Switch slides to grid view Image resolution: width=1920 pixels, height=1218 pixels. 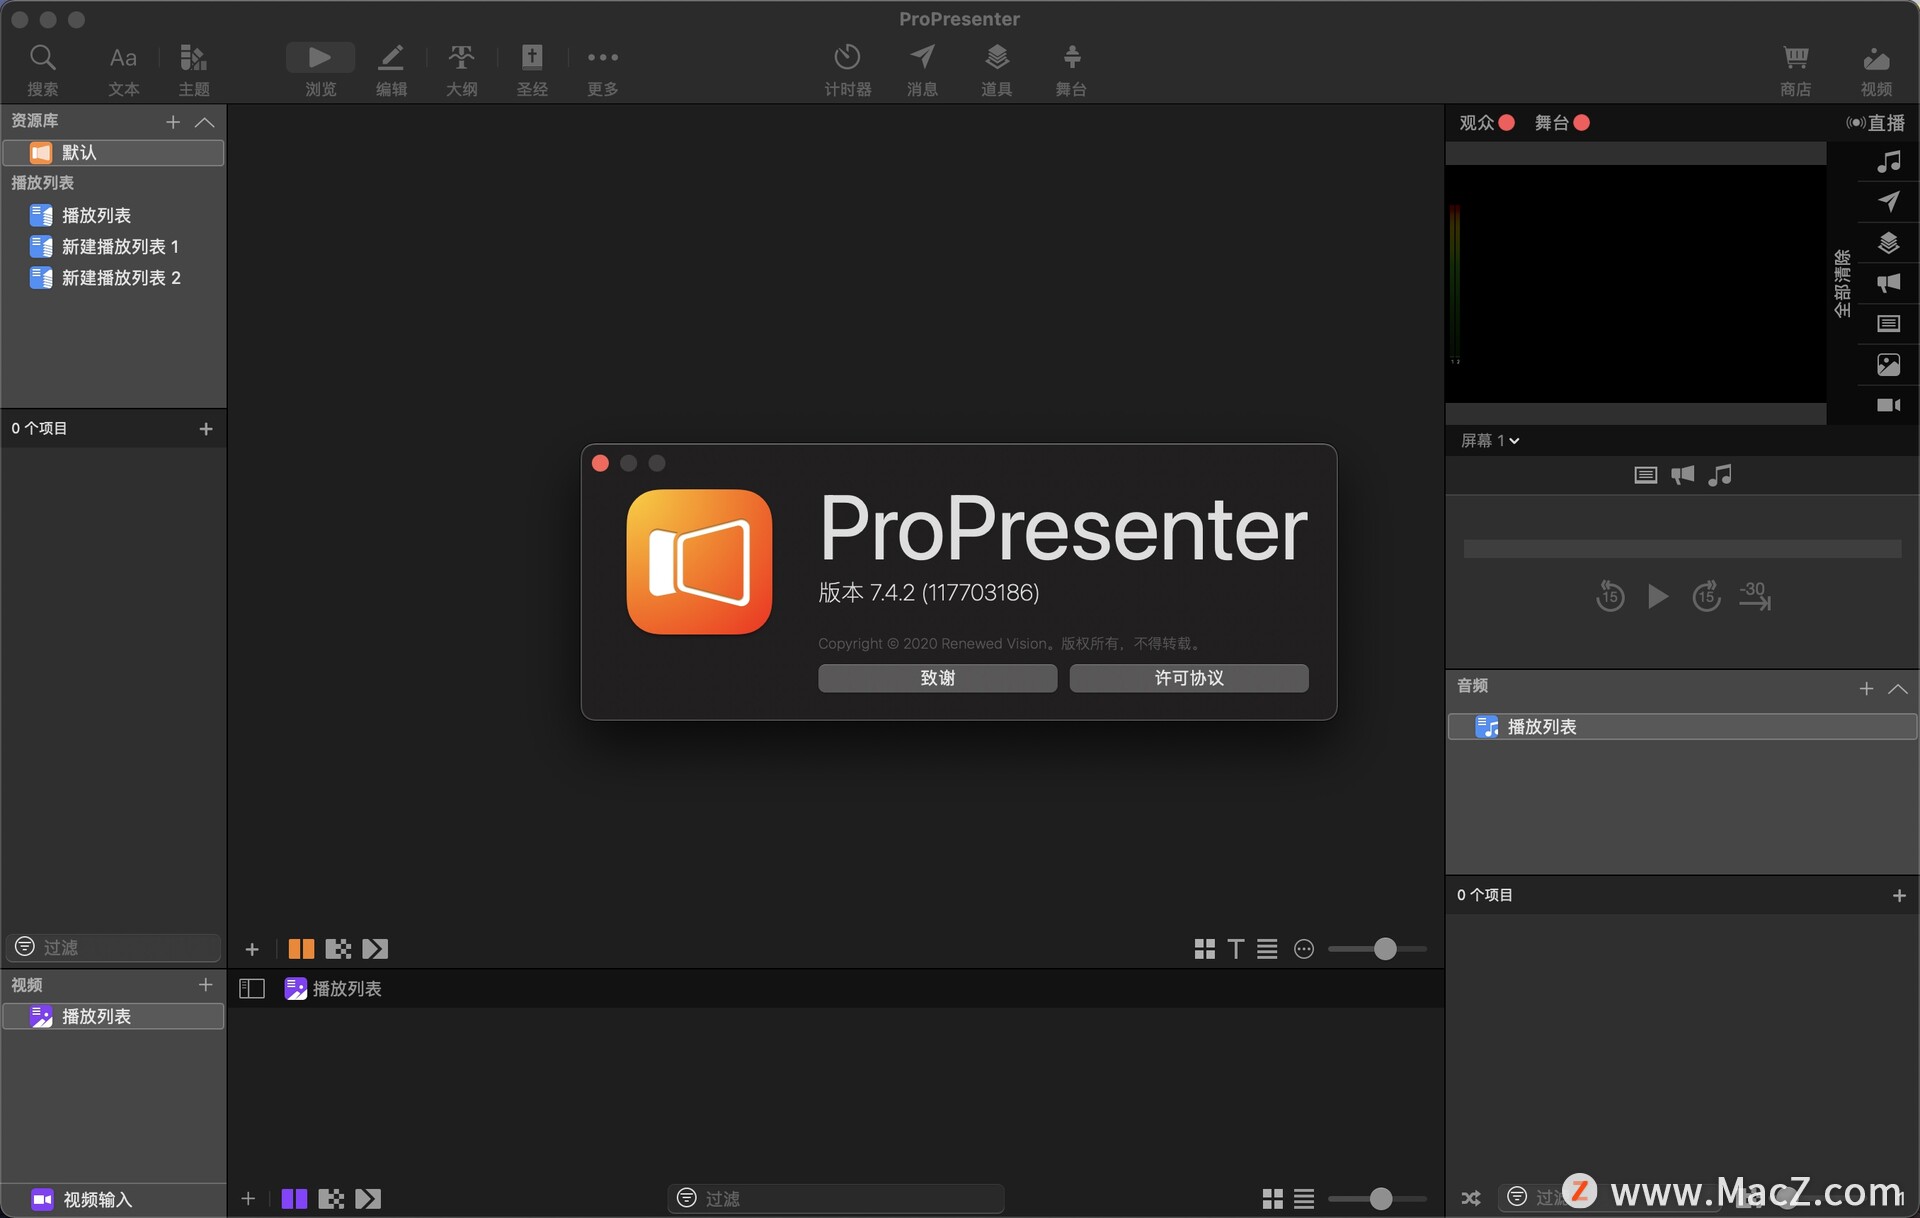pos(1205,949)
